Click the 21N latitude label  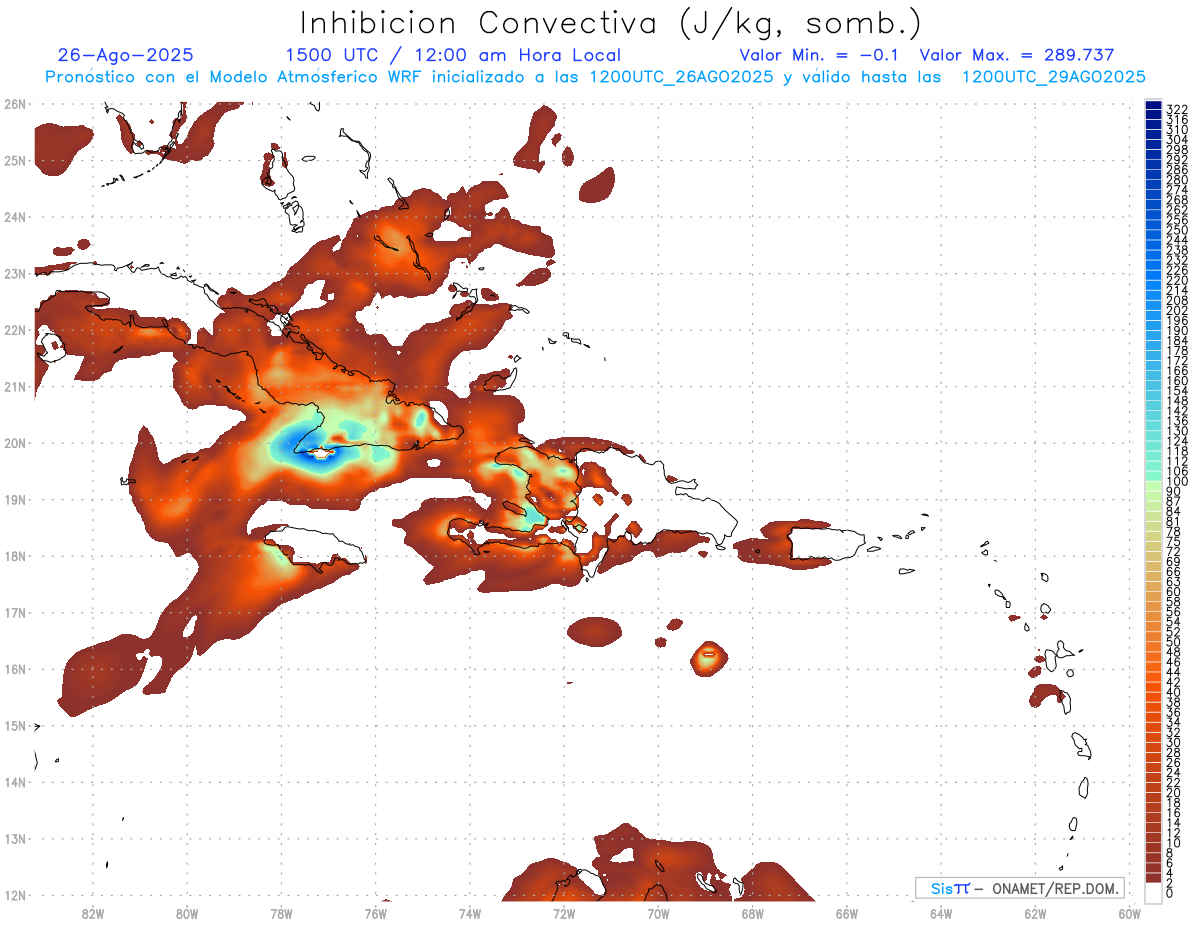pos(14,386)
